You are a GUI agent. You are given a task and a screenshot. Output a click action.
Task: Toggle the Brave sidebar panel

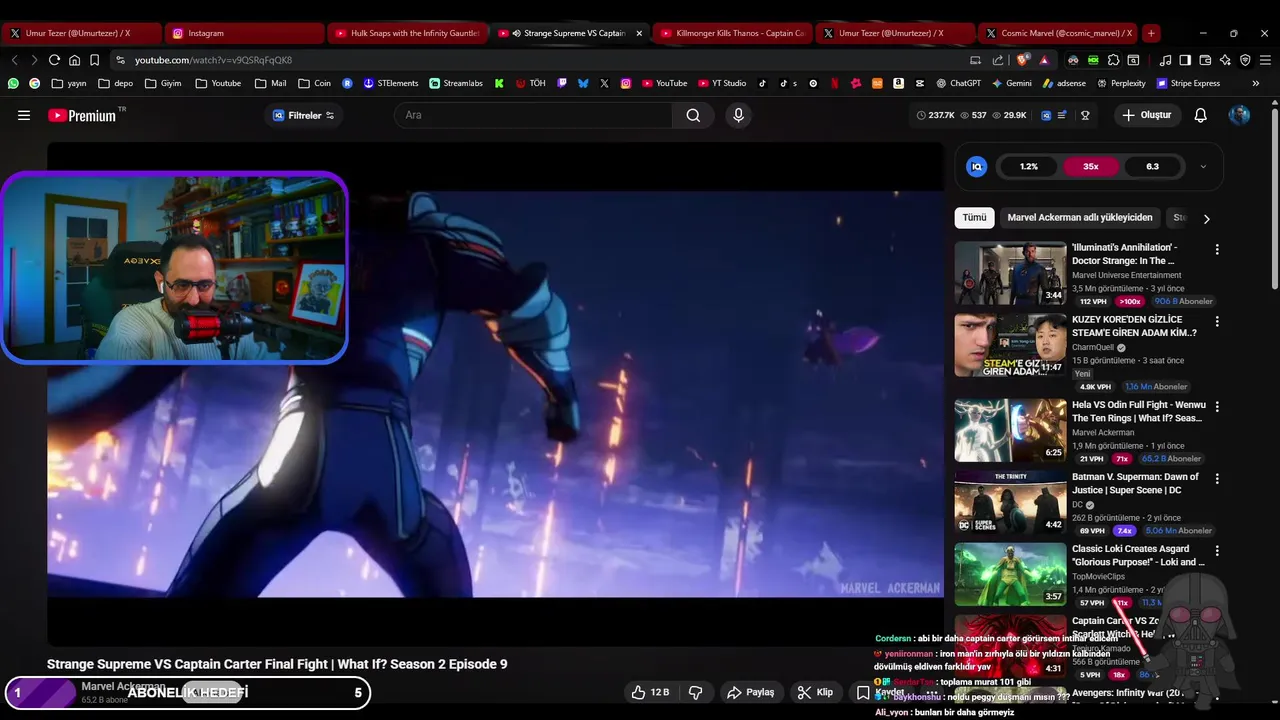tap(1185, 60)
